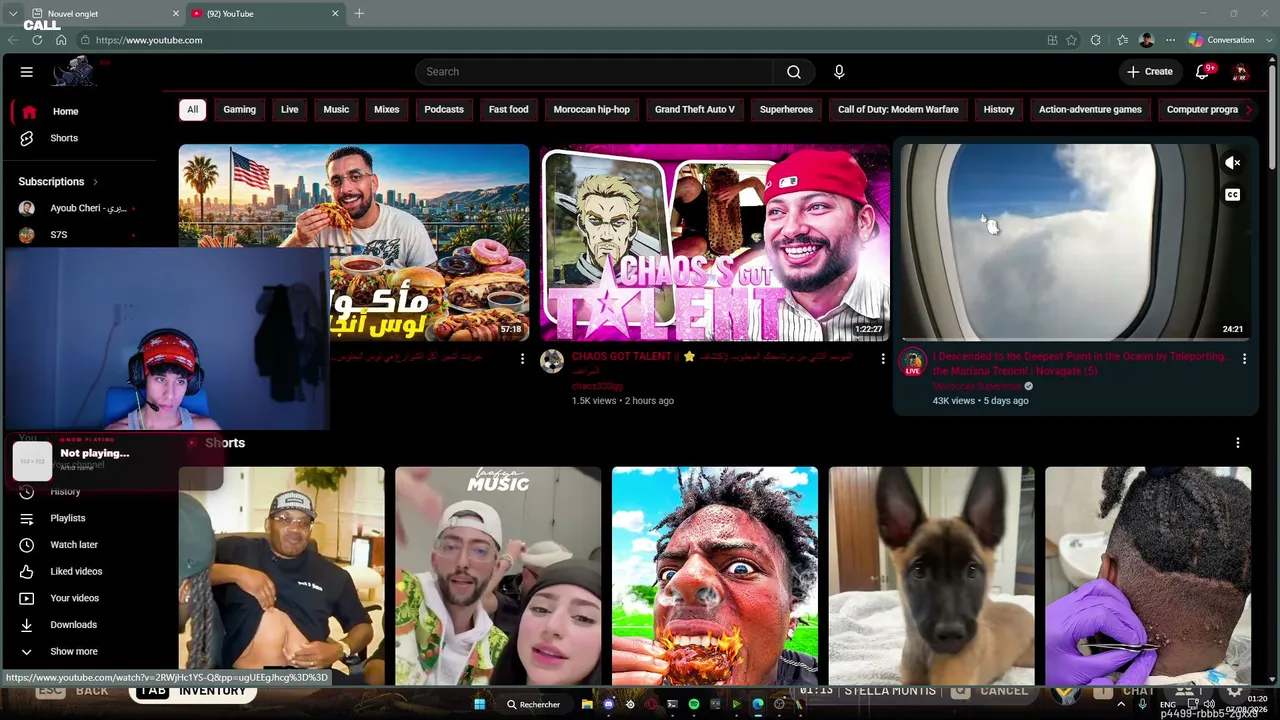Image resolution: width=1280 pixels, height=720 pixels.
Task: Open the browser profile picture
Action: (1147, 40)
